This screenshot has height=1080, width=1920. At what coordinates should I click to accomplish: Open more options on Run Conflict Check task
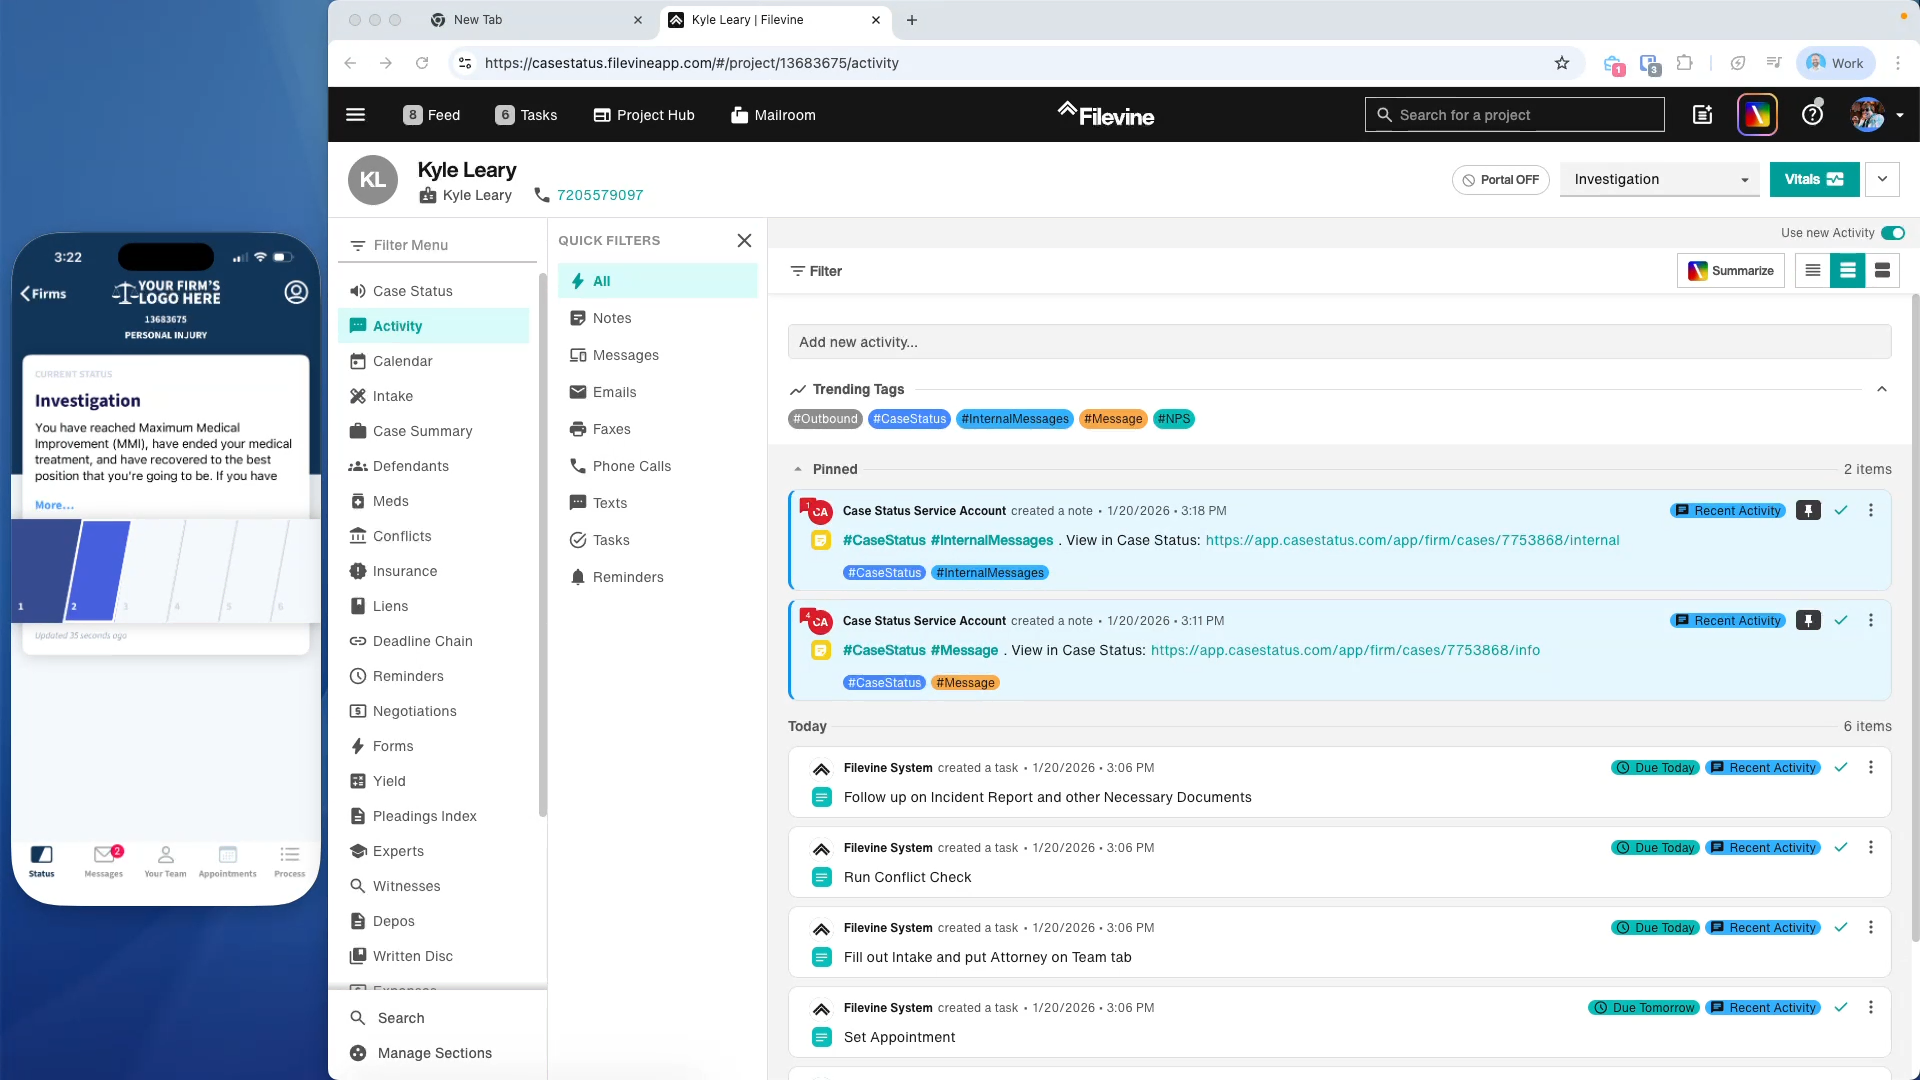click(1871, 848)
